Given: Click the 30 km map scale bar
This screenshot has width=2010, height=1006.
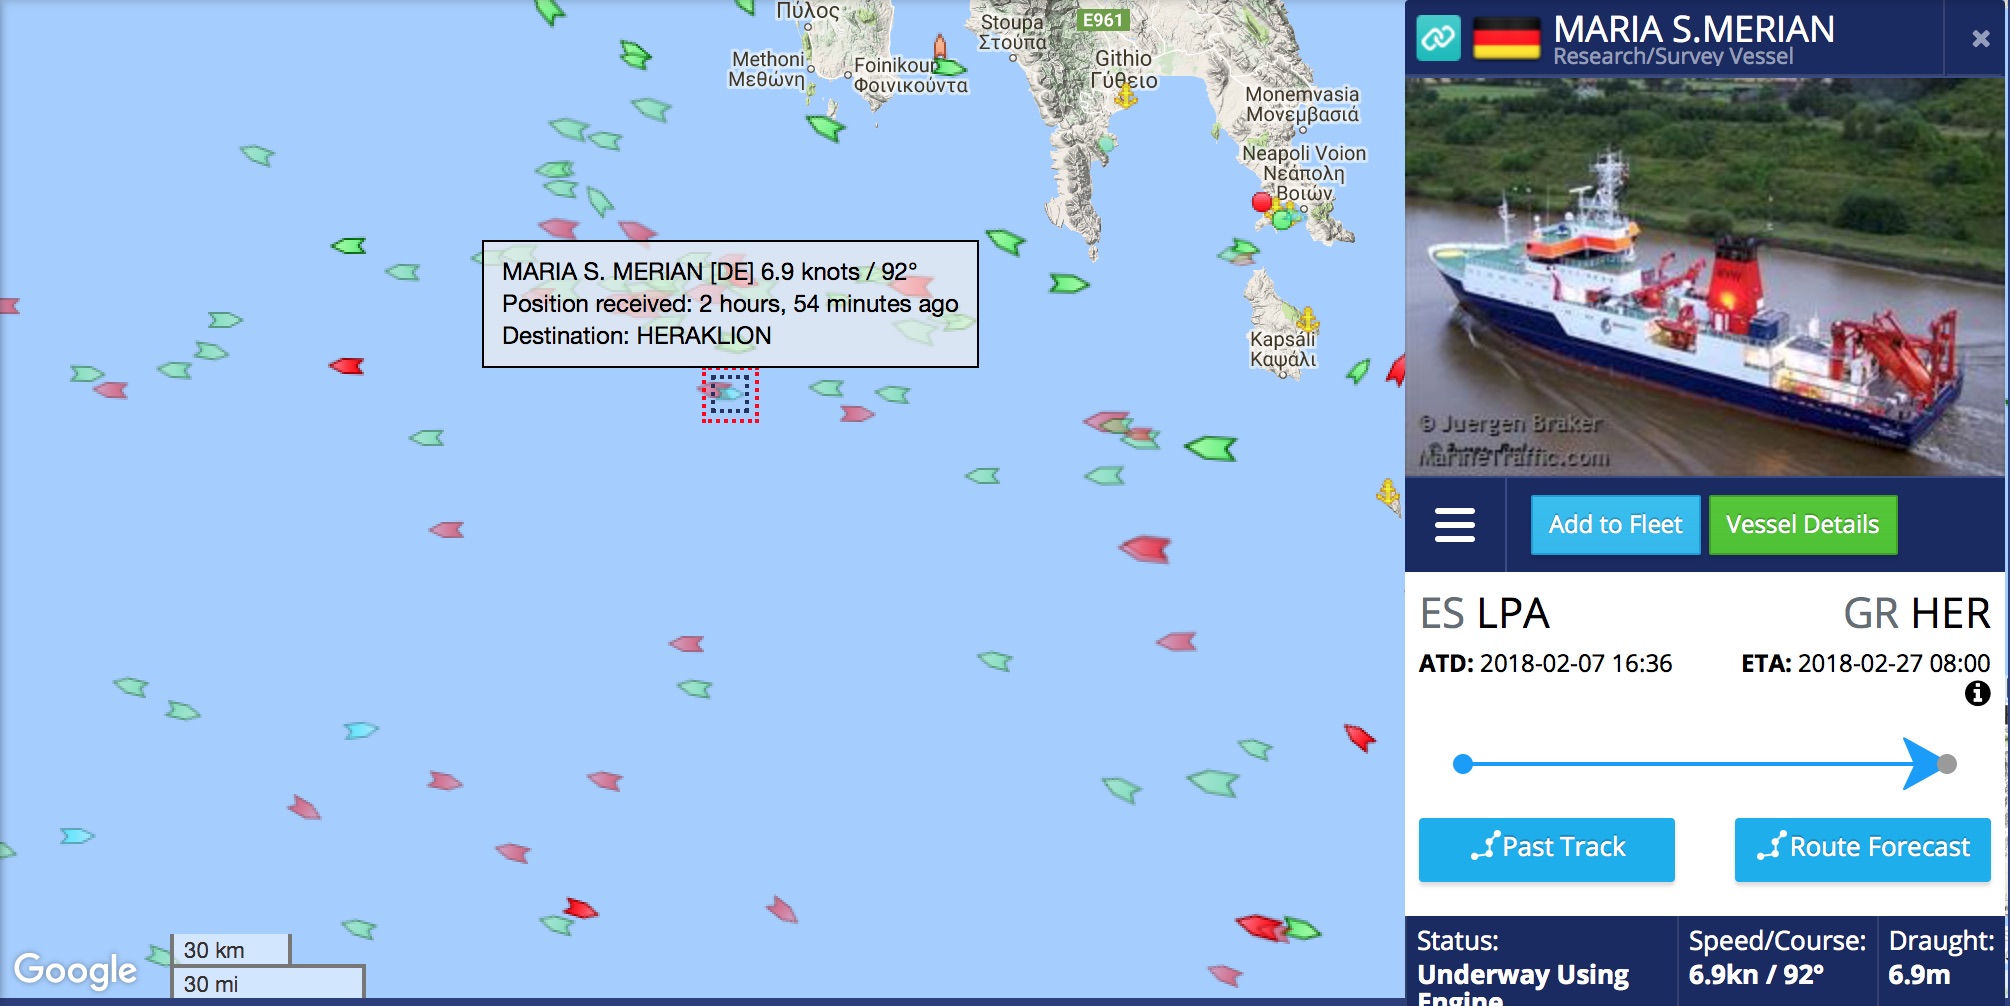Looking at the screenshot, I should [230, 950].
